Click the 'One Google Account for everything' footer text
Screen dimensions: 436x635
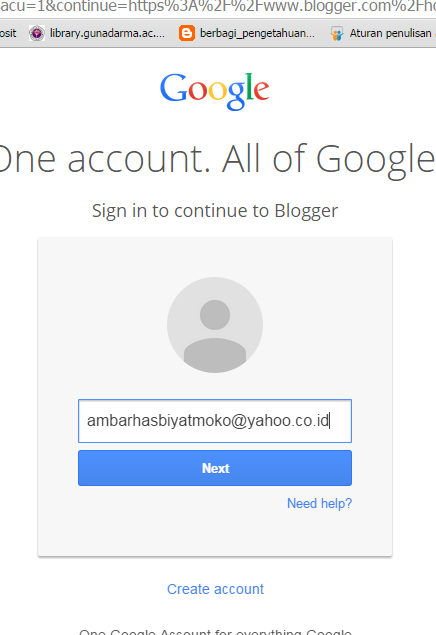coord(215,631)
